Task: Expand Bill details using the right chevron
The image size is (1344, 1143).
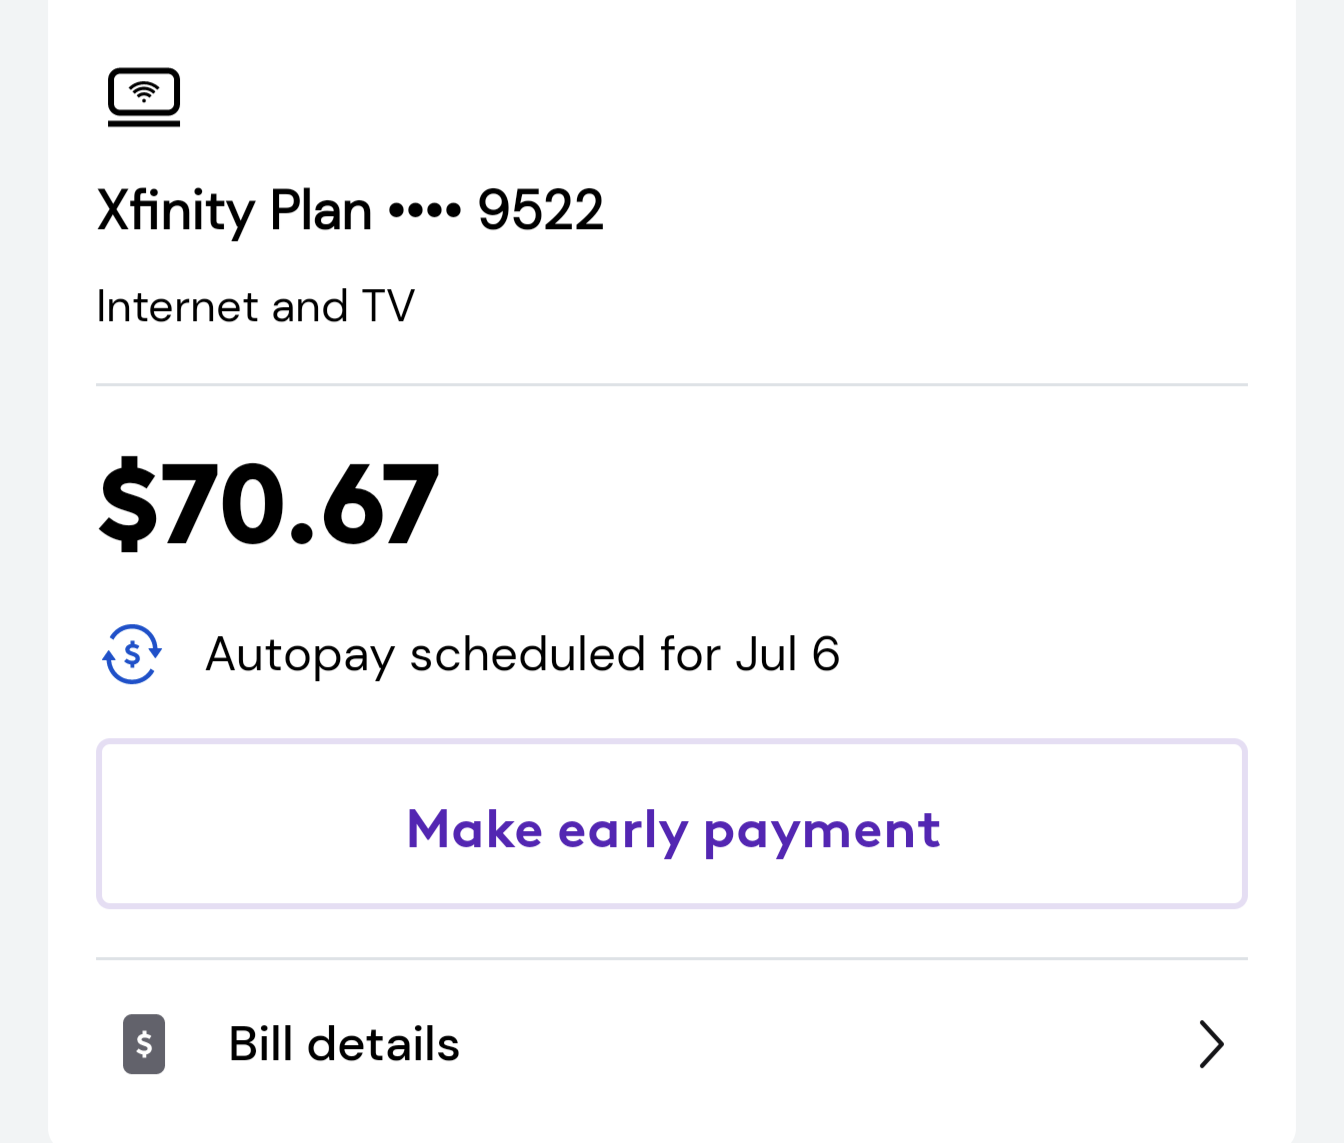Action: [1211, 1044]
